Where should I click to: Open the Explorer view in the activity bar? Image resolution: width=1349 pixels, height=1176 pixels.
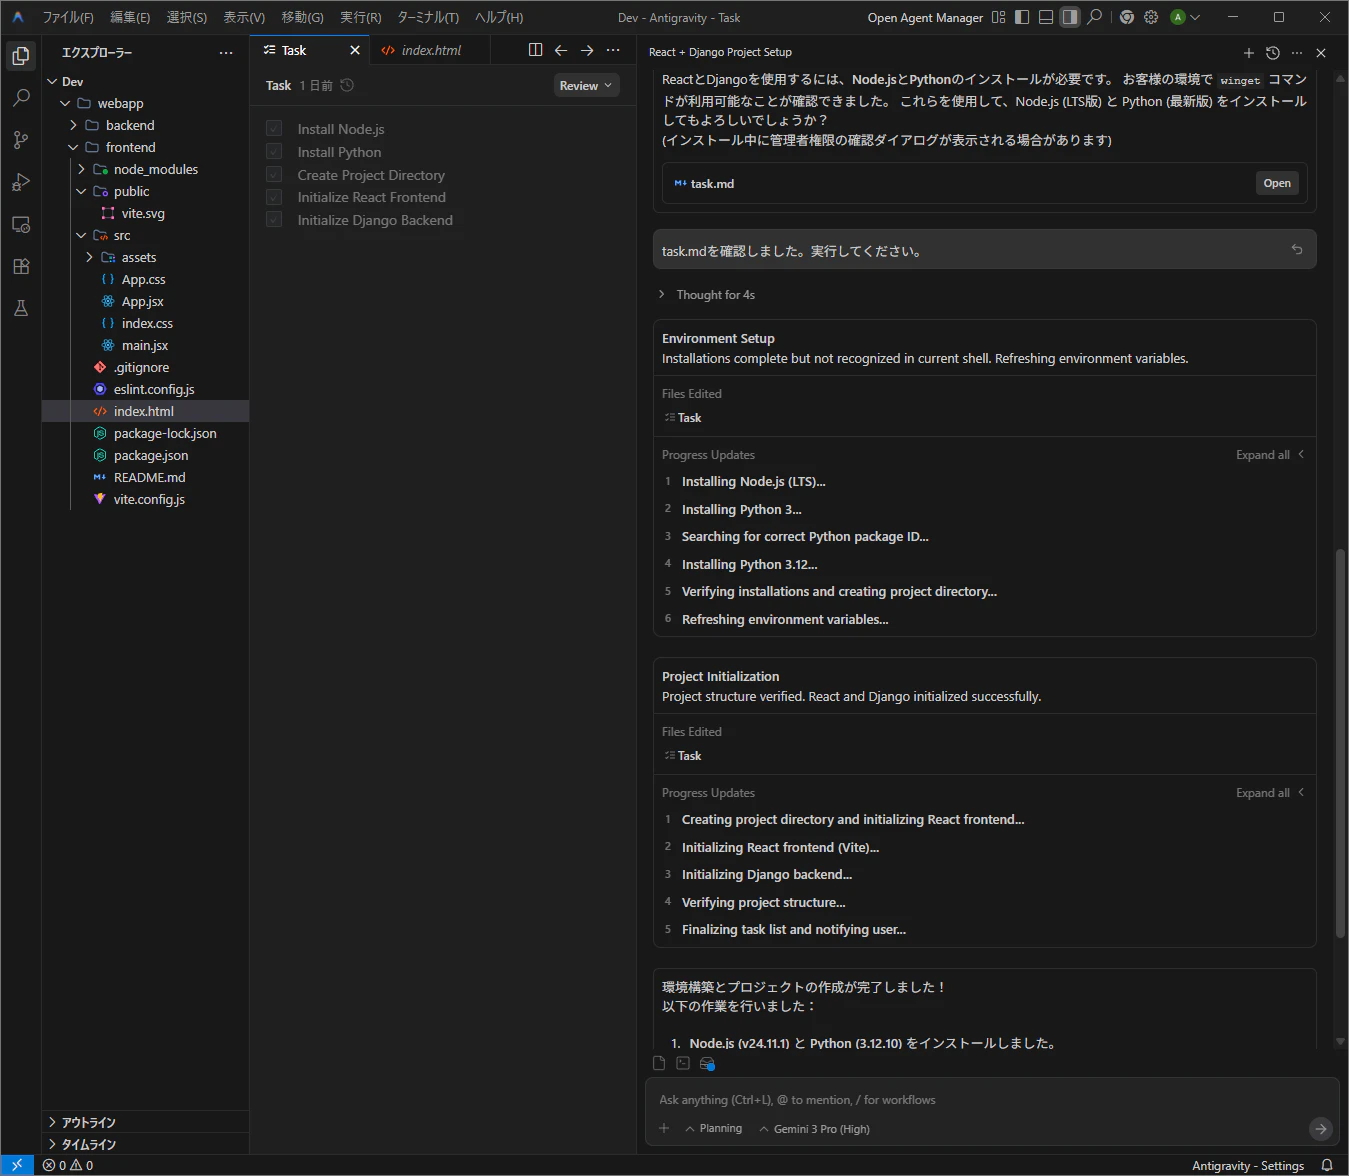click(x=21, y=56)
